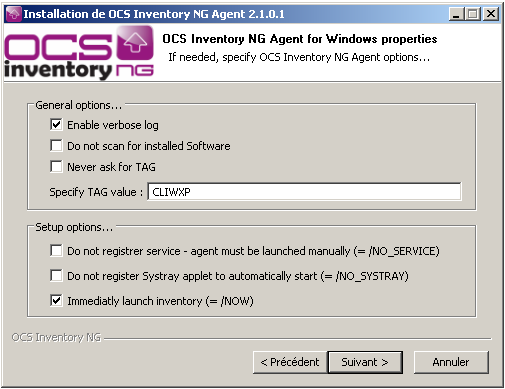Viewport: 505px width, 389px height.
Task: Focus the TAG value field containing CLIWXP
Action: tap(304, 192)
